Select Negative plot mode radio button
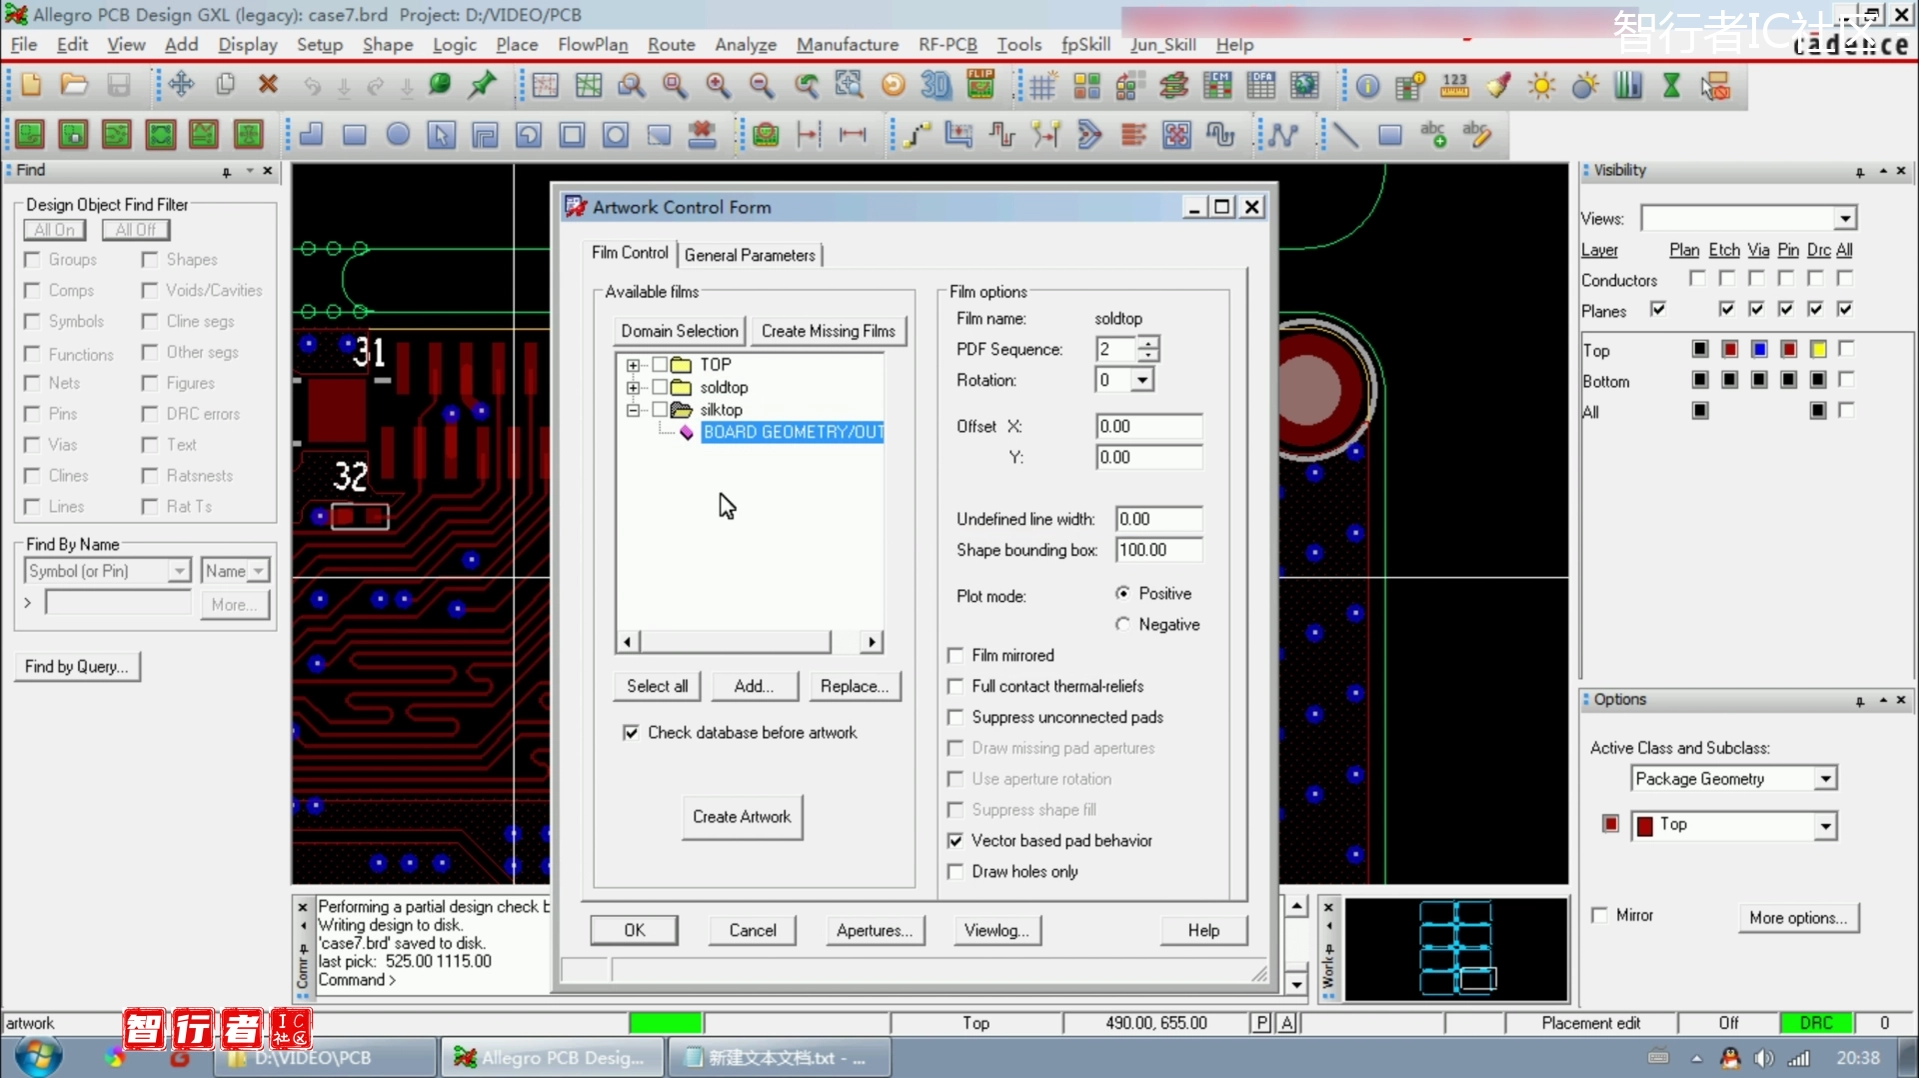 click(x=1123, y=624)
